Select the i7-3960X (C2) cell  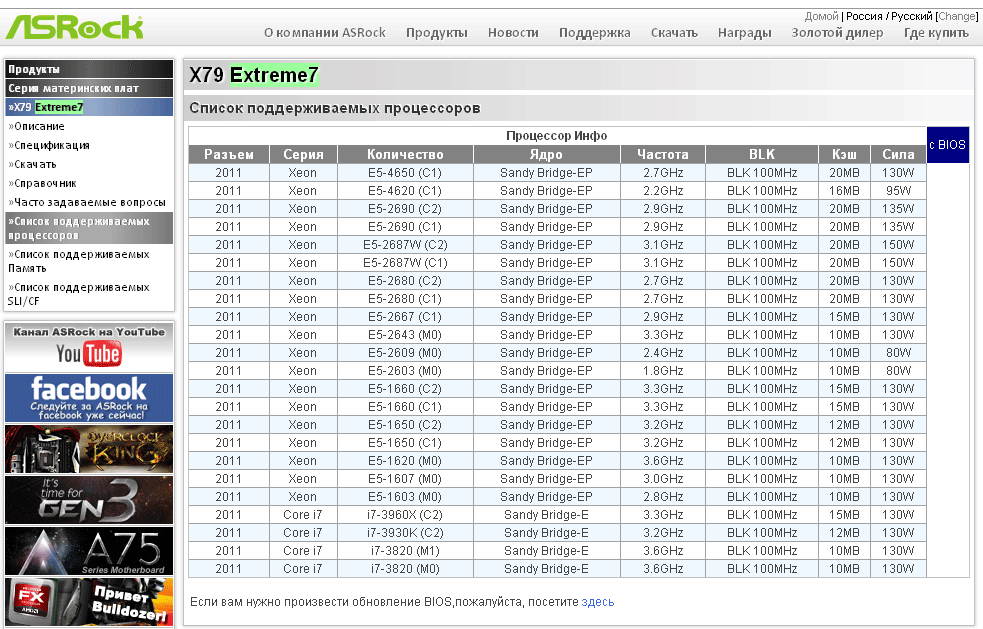405,515
